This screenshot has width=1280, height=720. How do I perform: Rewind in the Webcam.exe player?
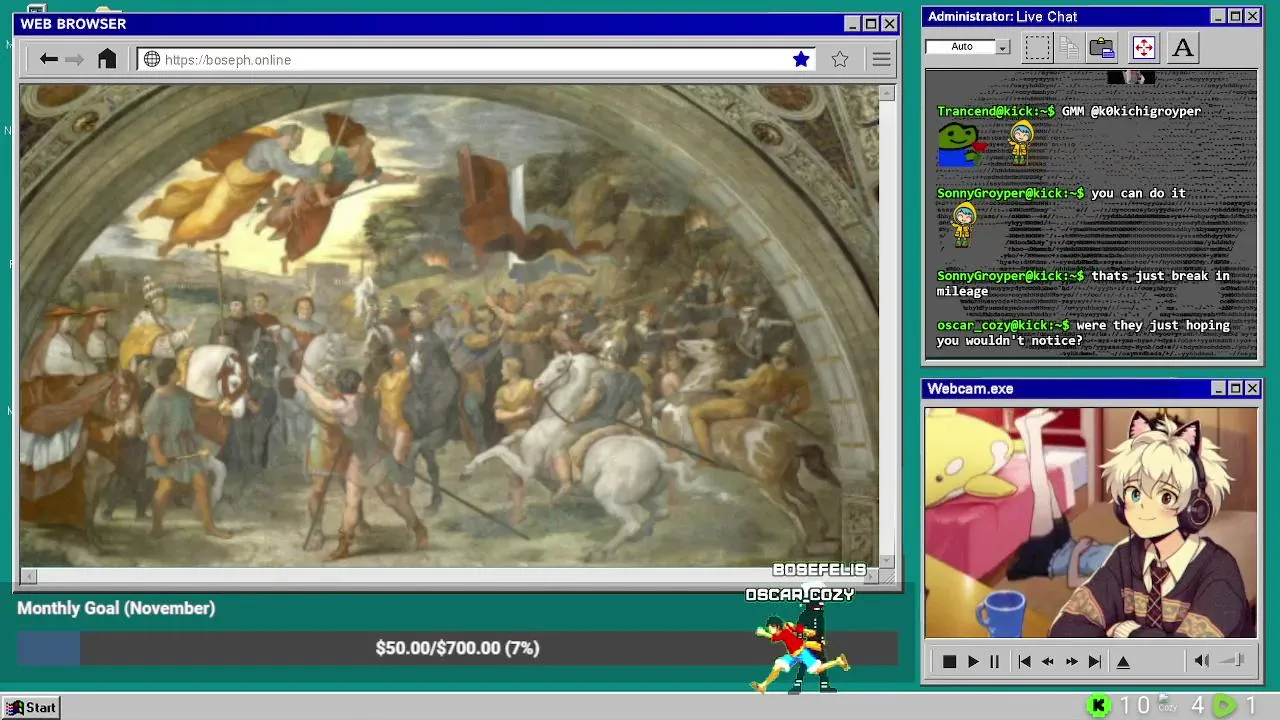click(x=1047, y=661)
